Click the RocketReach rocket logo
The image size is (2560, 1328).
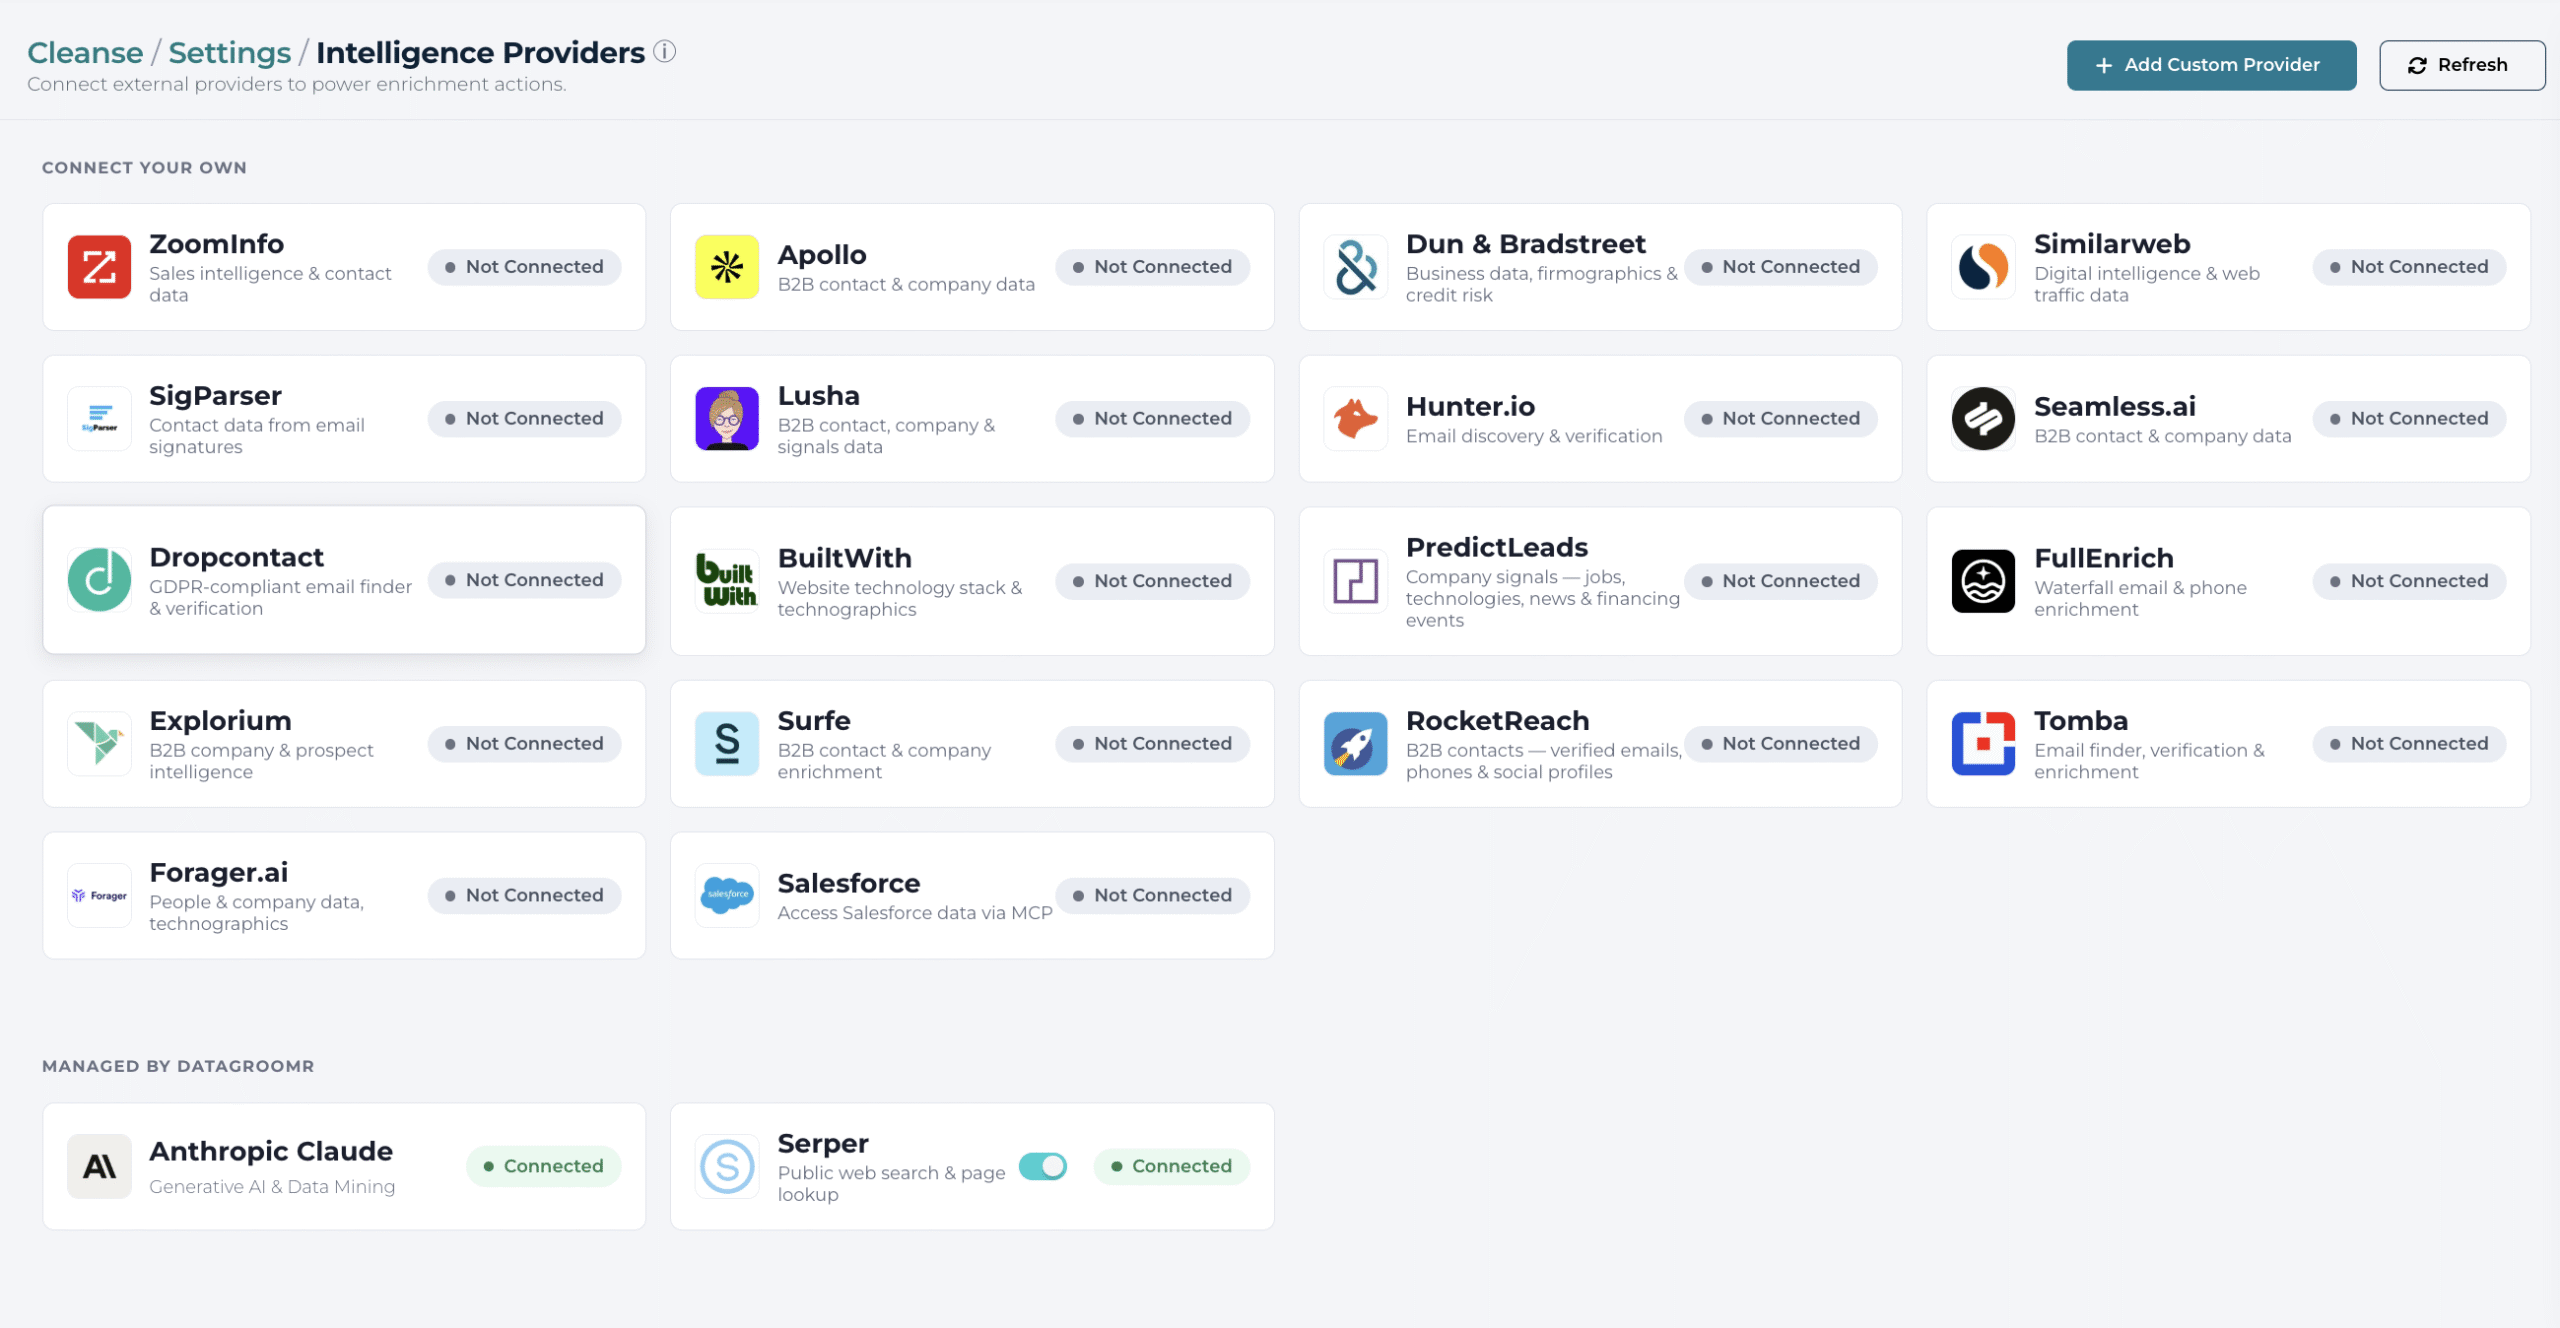[x=1355, y=744]
